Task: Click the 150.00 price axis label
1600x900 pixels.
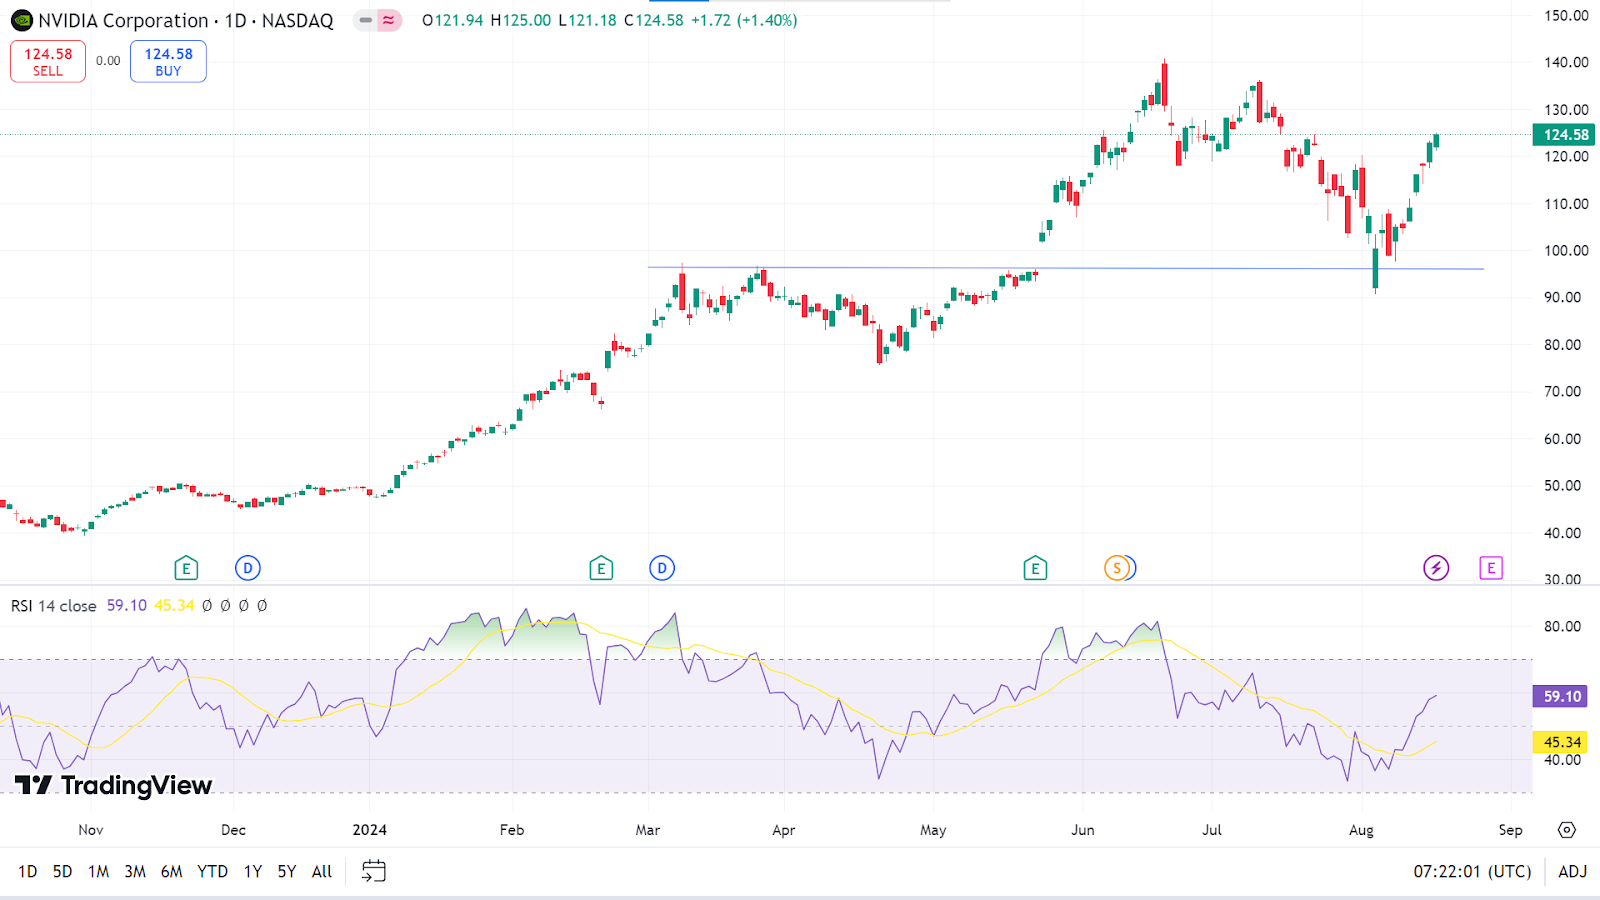Action: click(x=1566, y=15)
